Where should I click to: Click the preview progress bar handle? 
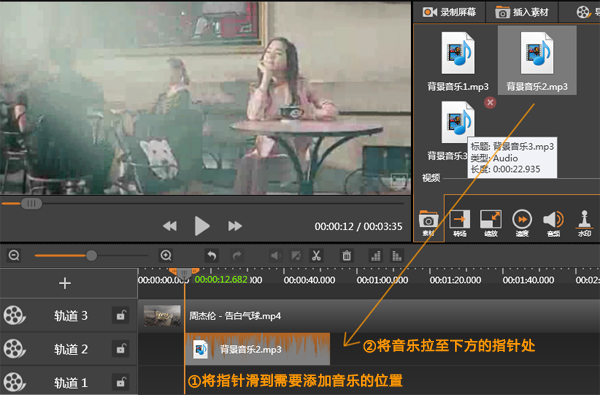click(x=31, y=203)
